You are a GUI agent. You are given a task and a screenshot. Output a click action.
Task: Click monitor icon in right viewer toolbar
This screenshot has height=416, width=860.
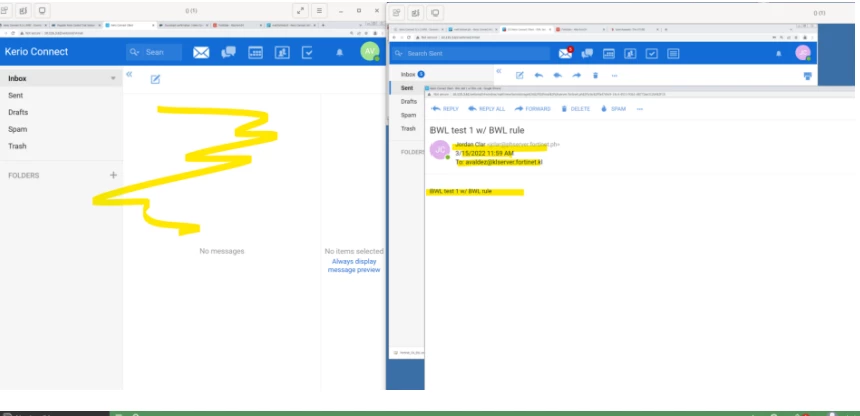435,12
